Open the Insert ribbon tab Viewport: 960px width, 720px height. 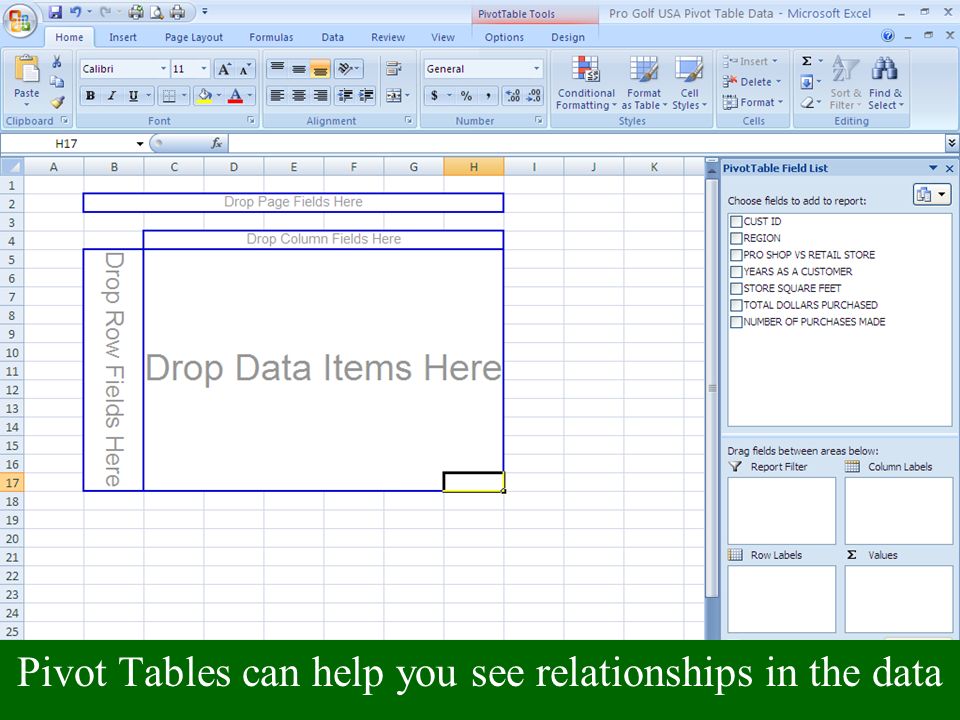[123, 37]
